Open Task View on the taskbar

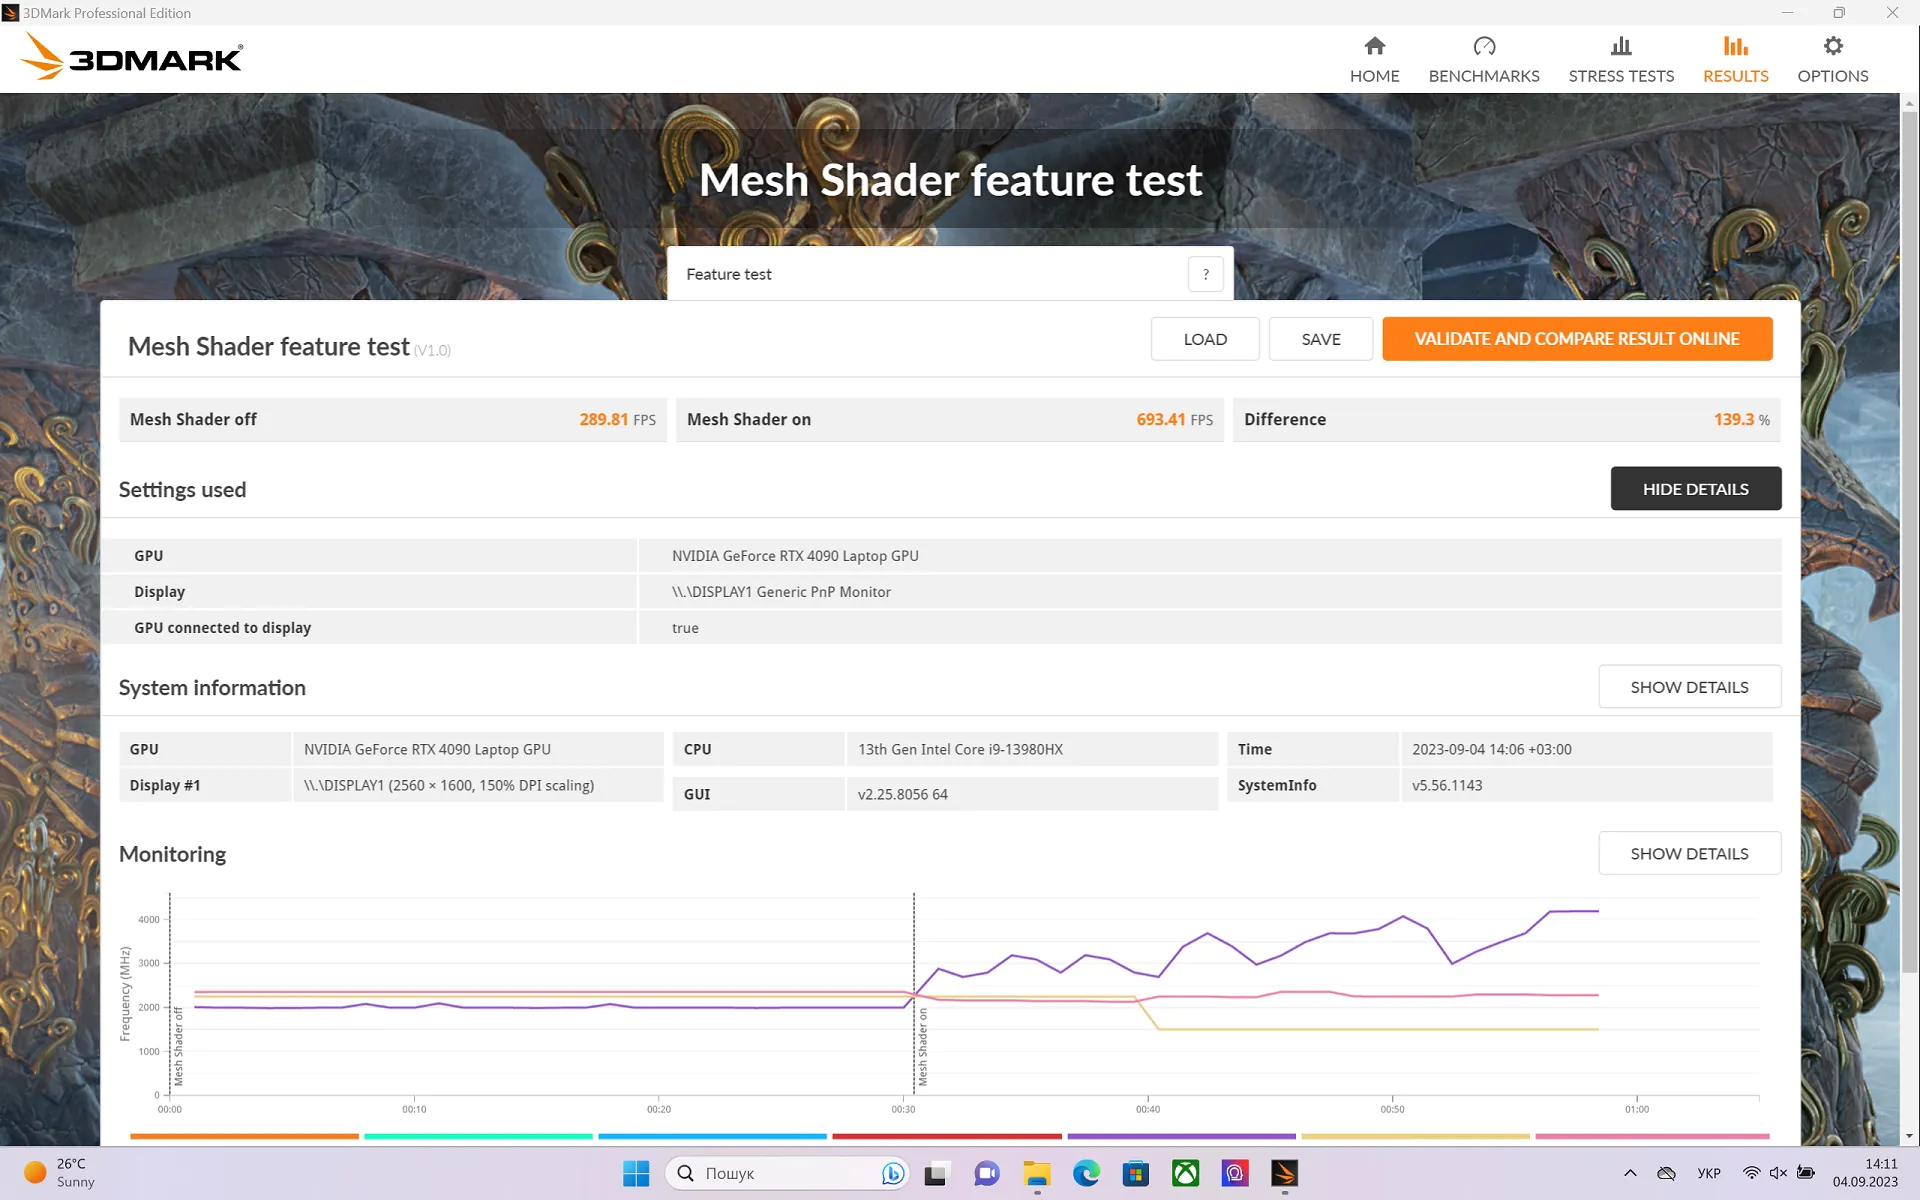pos(936,1173)
